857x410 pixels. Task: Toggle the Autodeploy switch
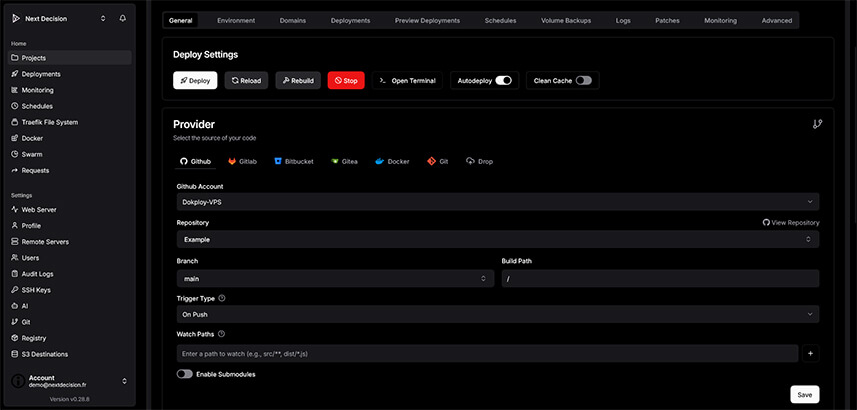pos(503,80)
